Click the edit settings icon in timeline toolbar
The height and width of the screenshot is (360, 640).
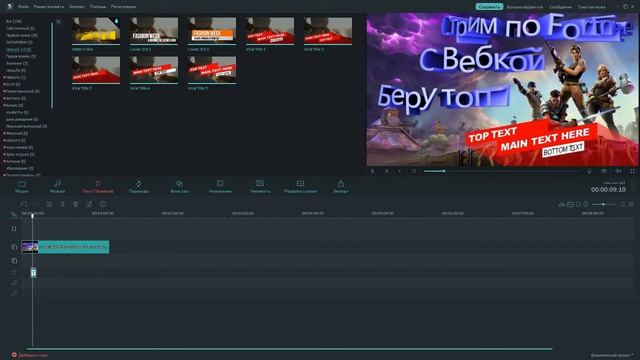click(x=49, y=204)
